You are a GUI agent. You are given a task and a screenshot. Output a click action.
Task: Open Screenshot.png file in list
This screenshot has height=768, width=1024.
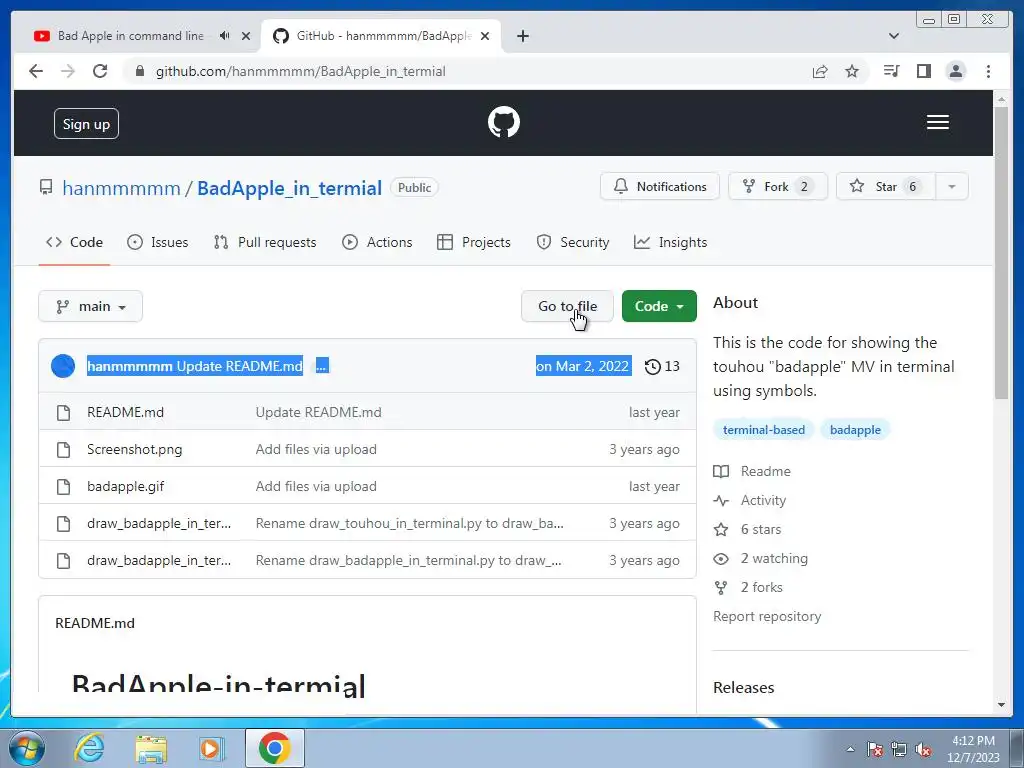(x=135, y=449)
